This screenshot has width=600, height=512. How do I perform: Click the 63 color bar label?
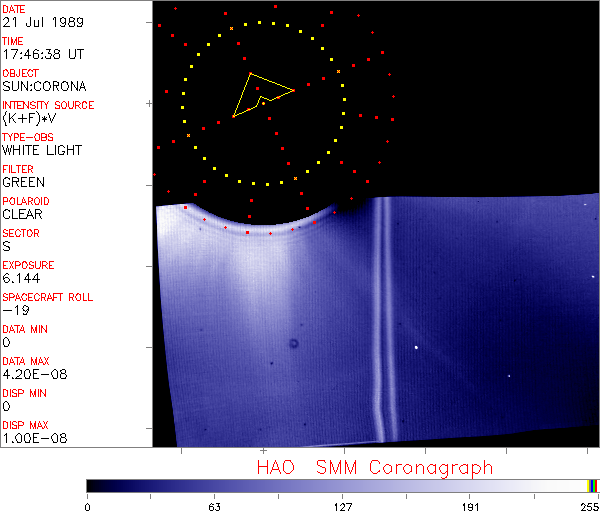pyautogui.click(x=215, y=507)
